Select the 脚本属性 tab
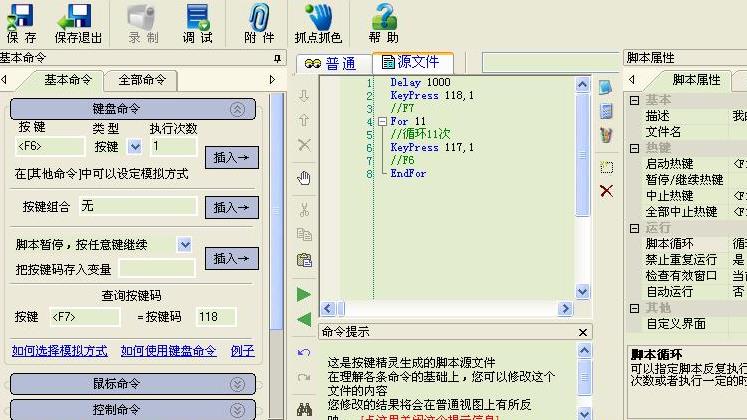 point(696,80)
